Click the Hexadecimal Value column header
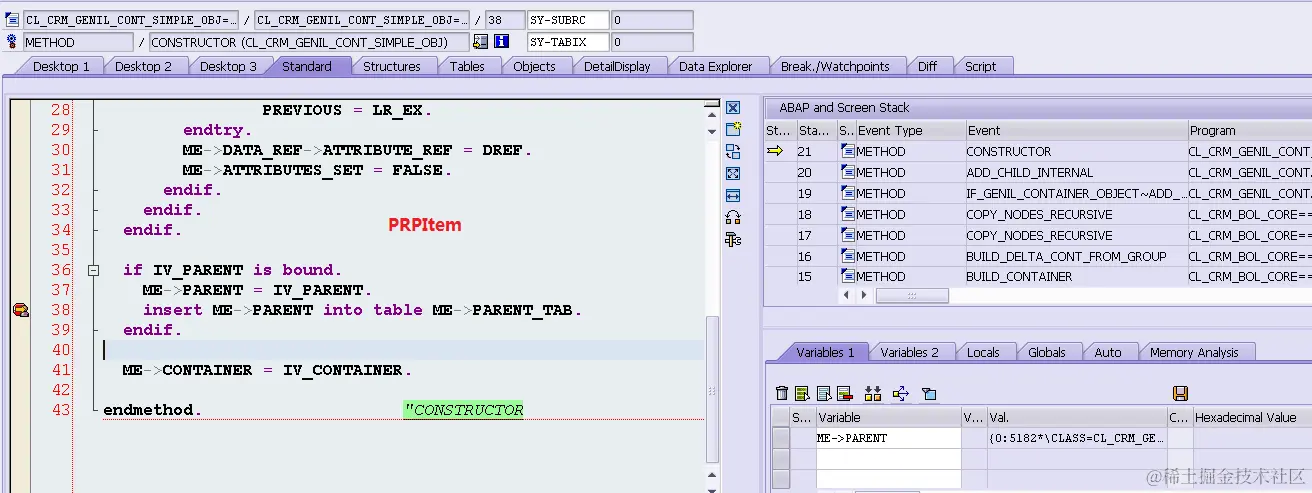The height and width of the screenshot is (493, 1312). click(1252, 417)
